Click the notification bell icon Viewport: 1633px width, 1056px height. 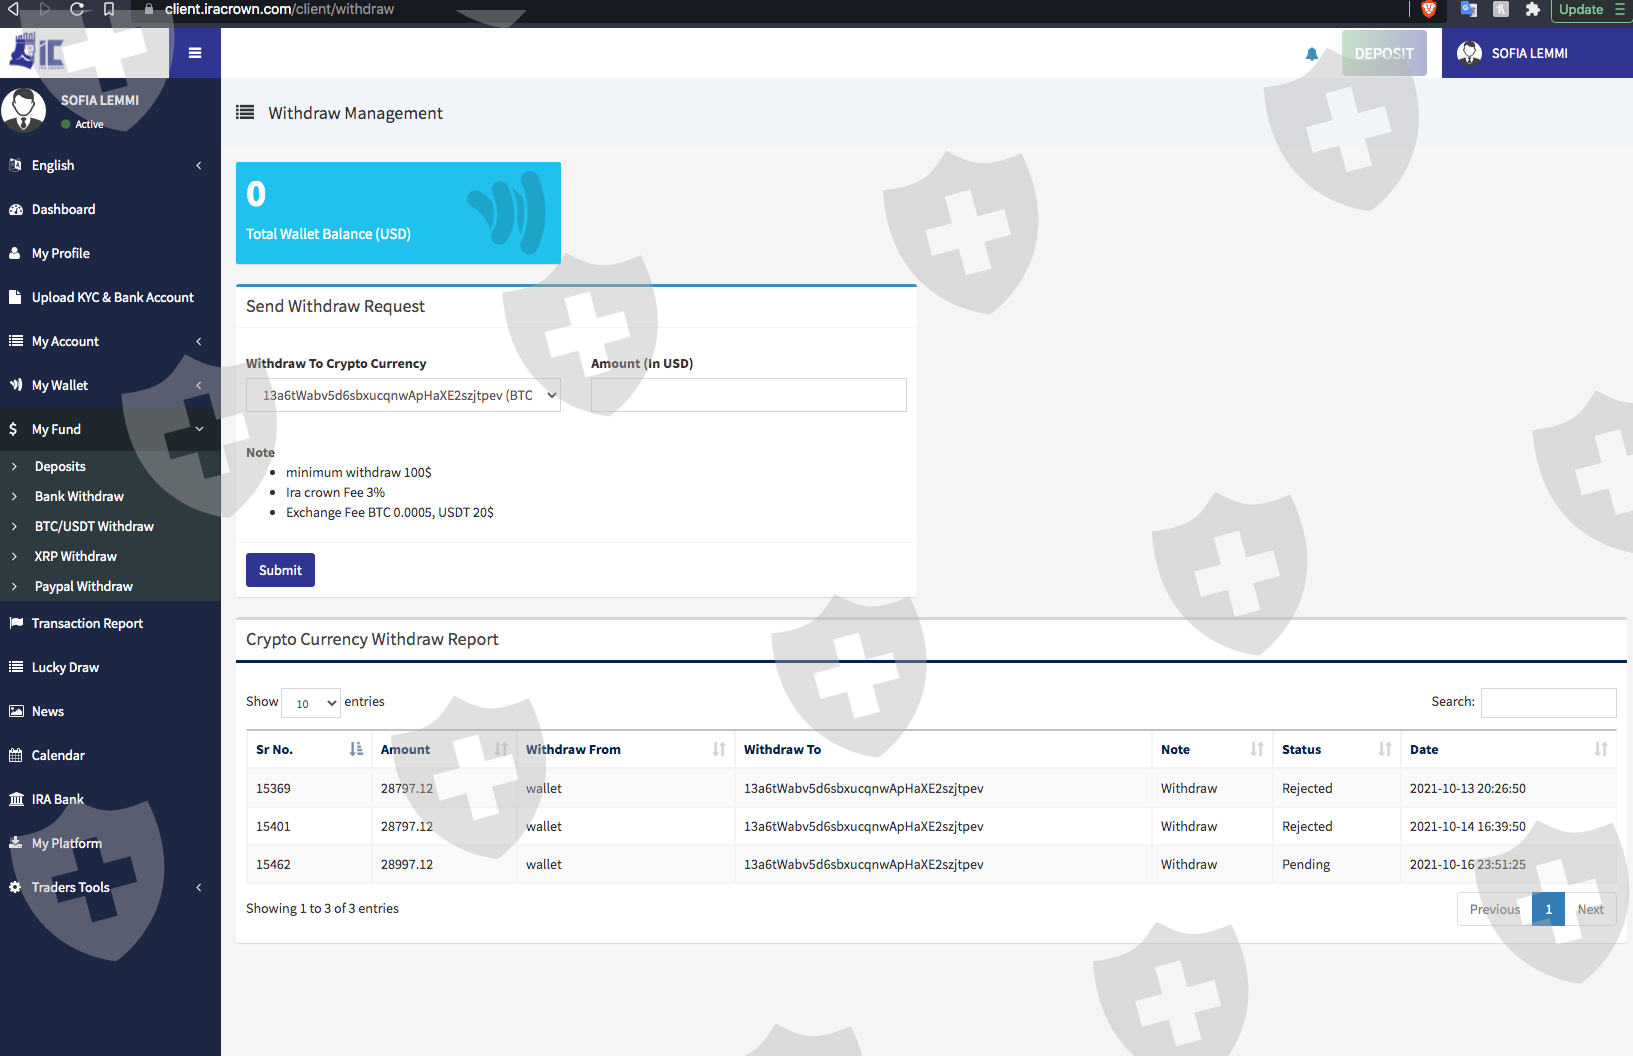(x=1311, y=54)
